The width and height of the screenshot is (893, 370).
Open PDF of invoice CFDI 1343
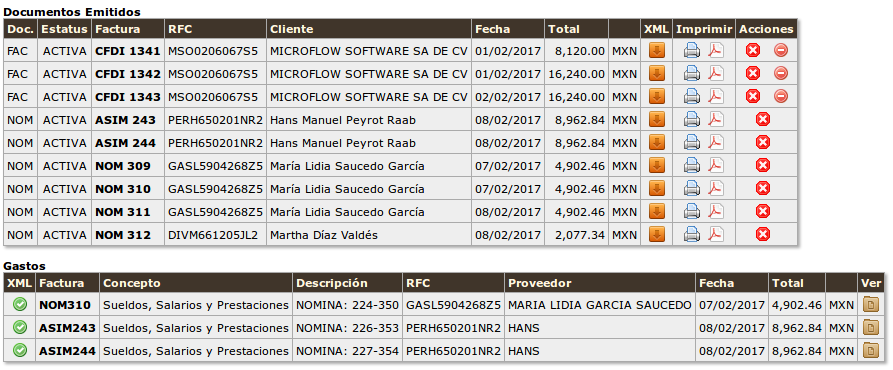(715, 96)
